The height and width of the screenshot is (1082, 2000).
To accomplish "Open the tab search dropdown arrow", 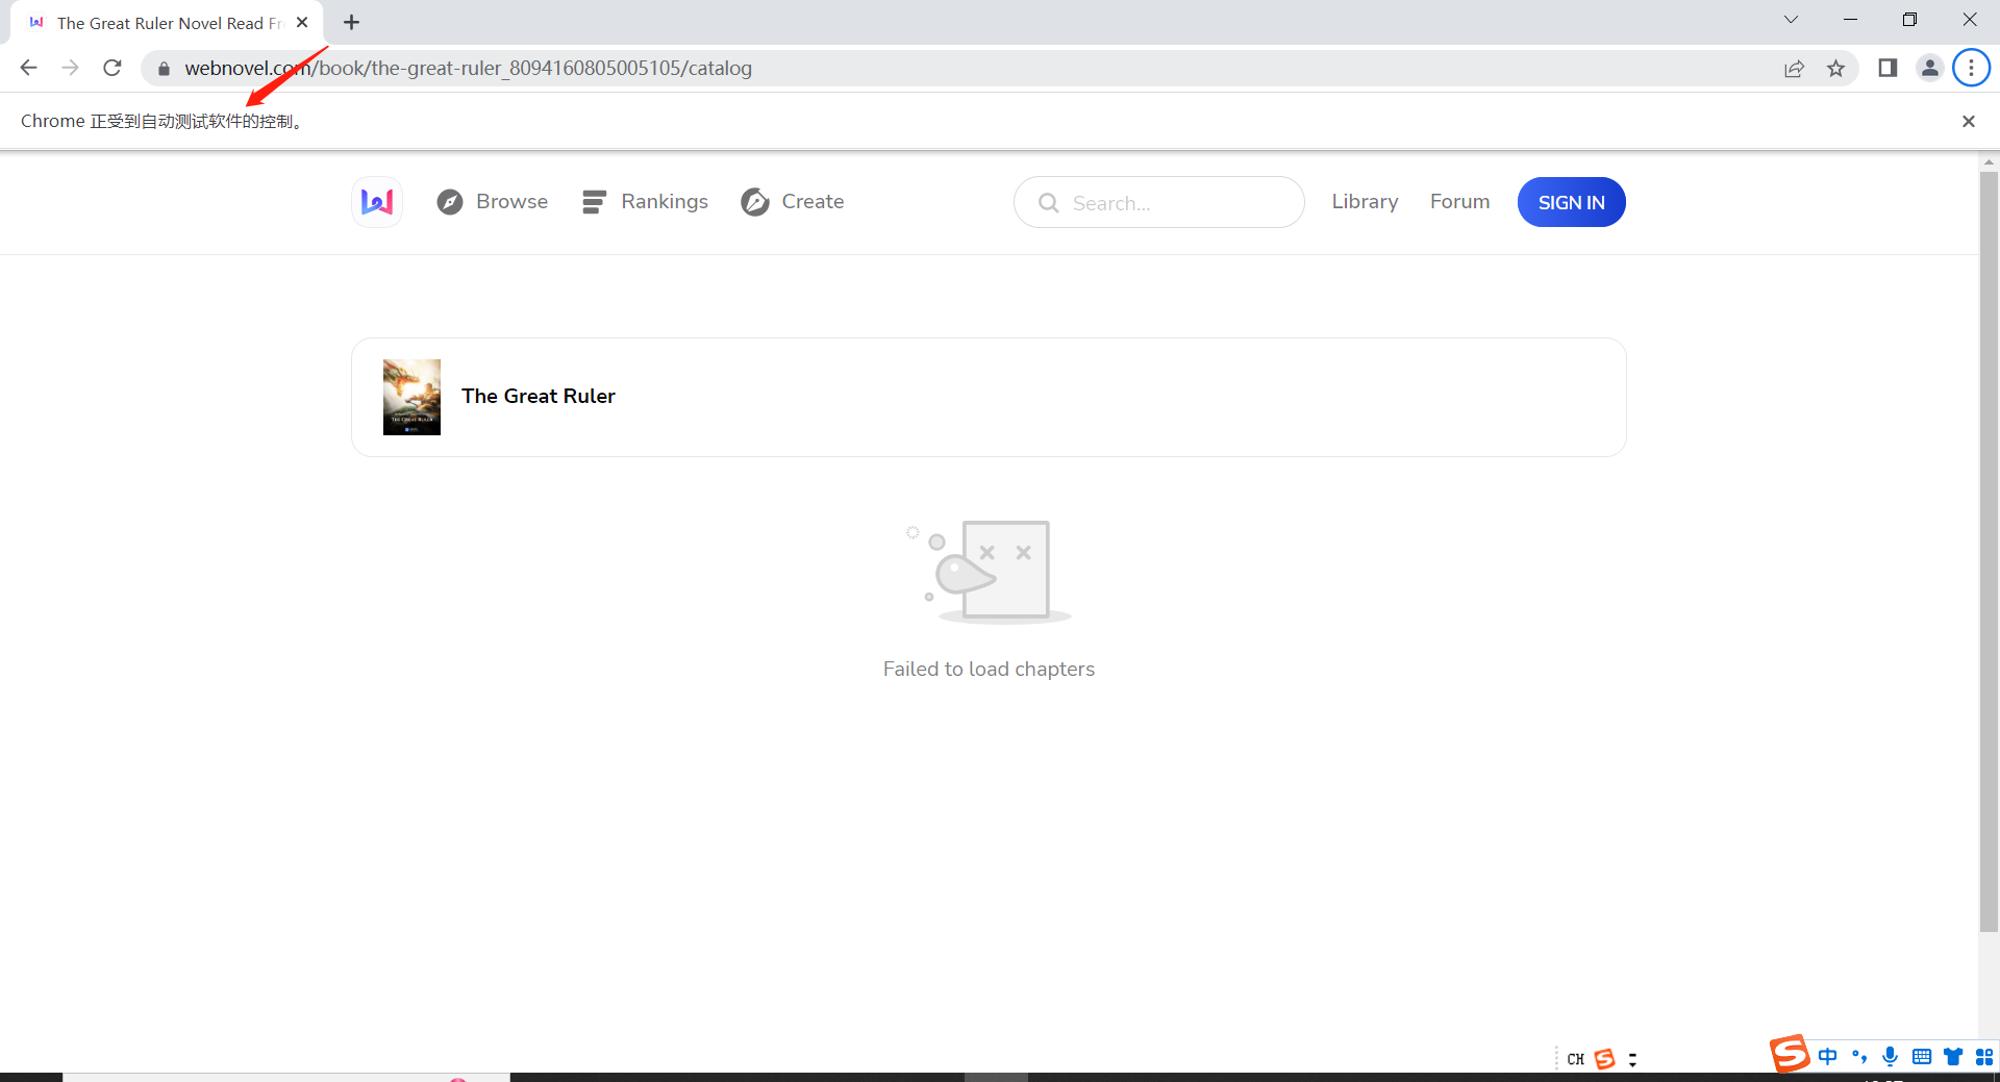I will pyautogui.click(x=1791, y=20).
